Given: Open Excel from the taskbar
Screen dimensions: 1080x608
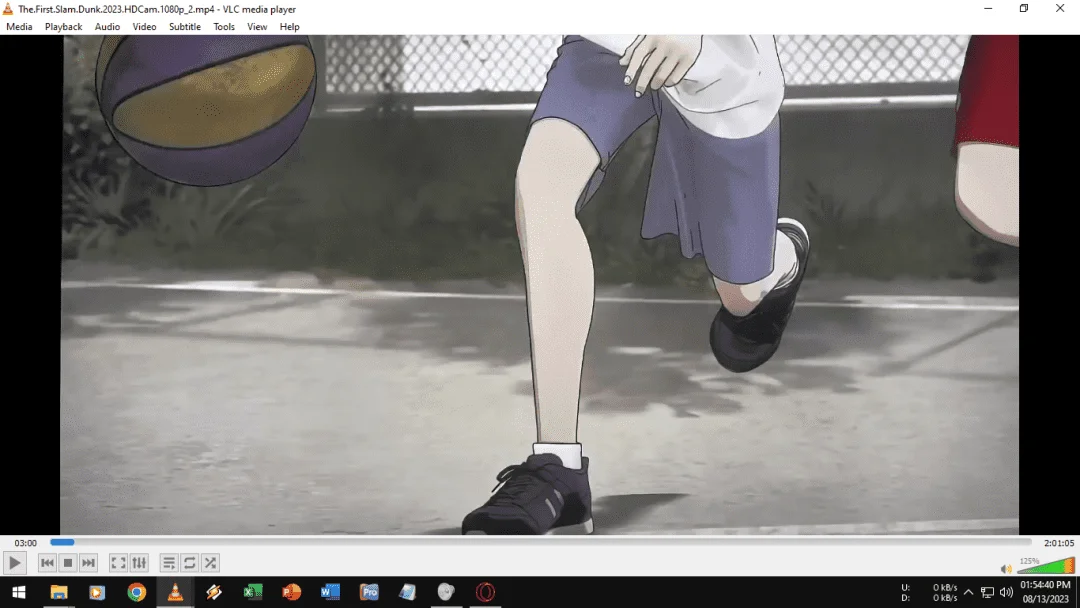Looking at the screenshot, I should point(253,592).
